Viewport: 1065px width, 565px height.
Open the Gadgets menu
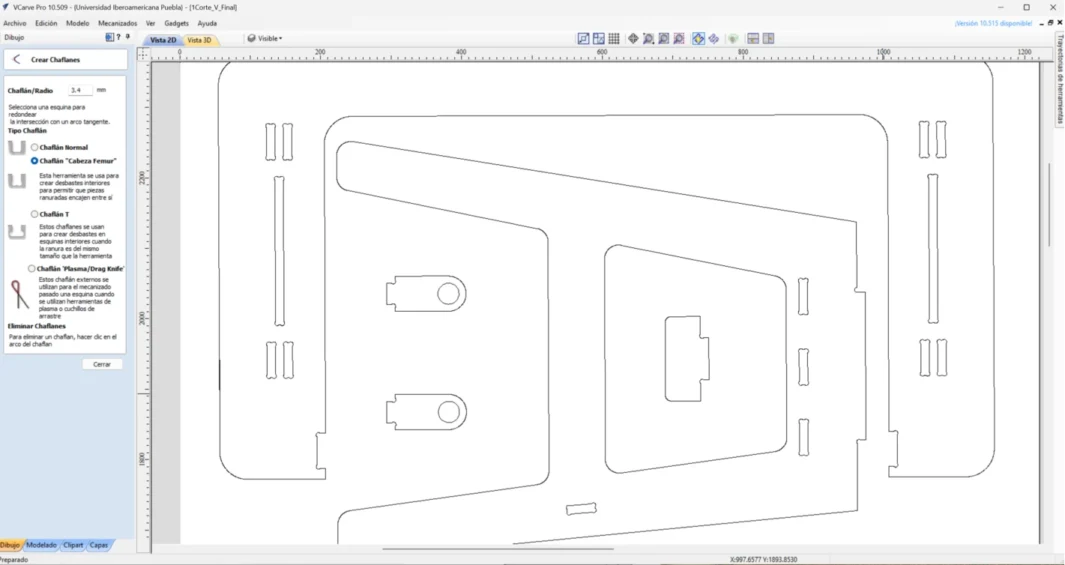pos(177,23)
